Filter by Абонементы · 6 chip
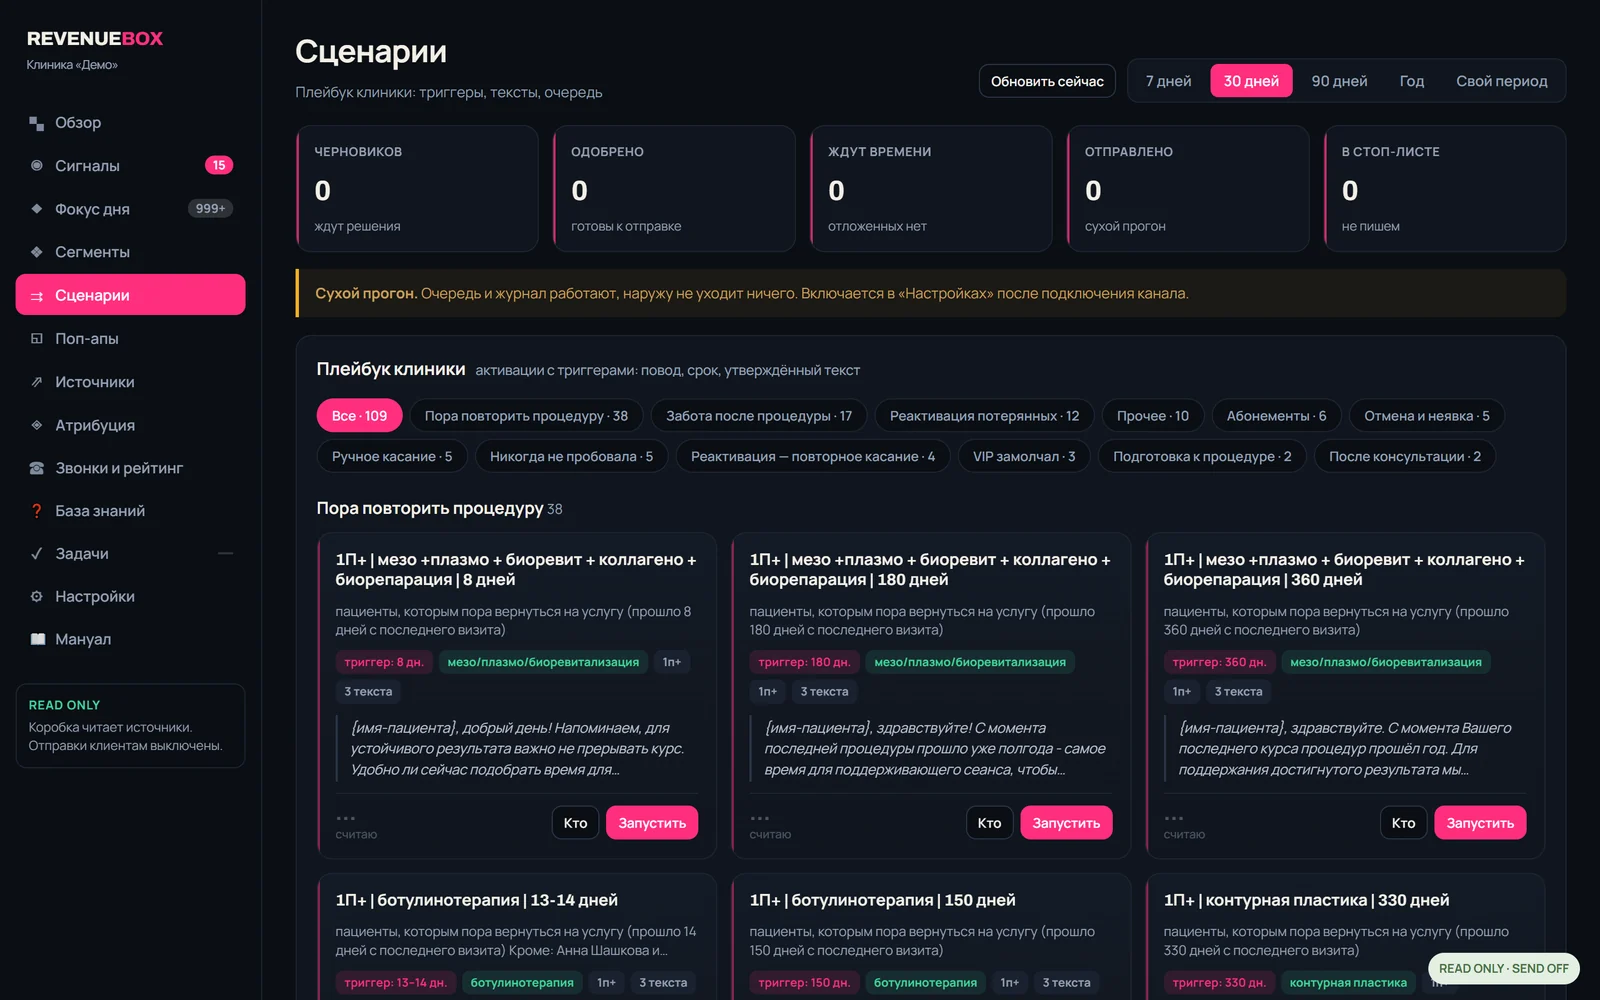 tap(1276, 416)
